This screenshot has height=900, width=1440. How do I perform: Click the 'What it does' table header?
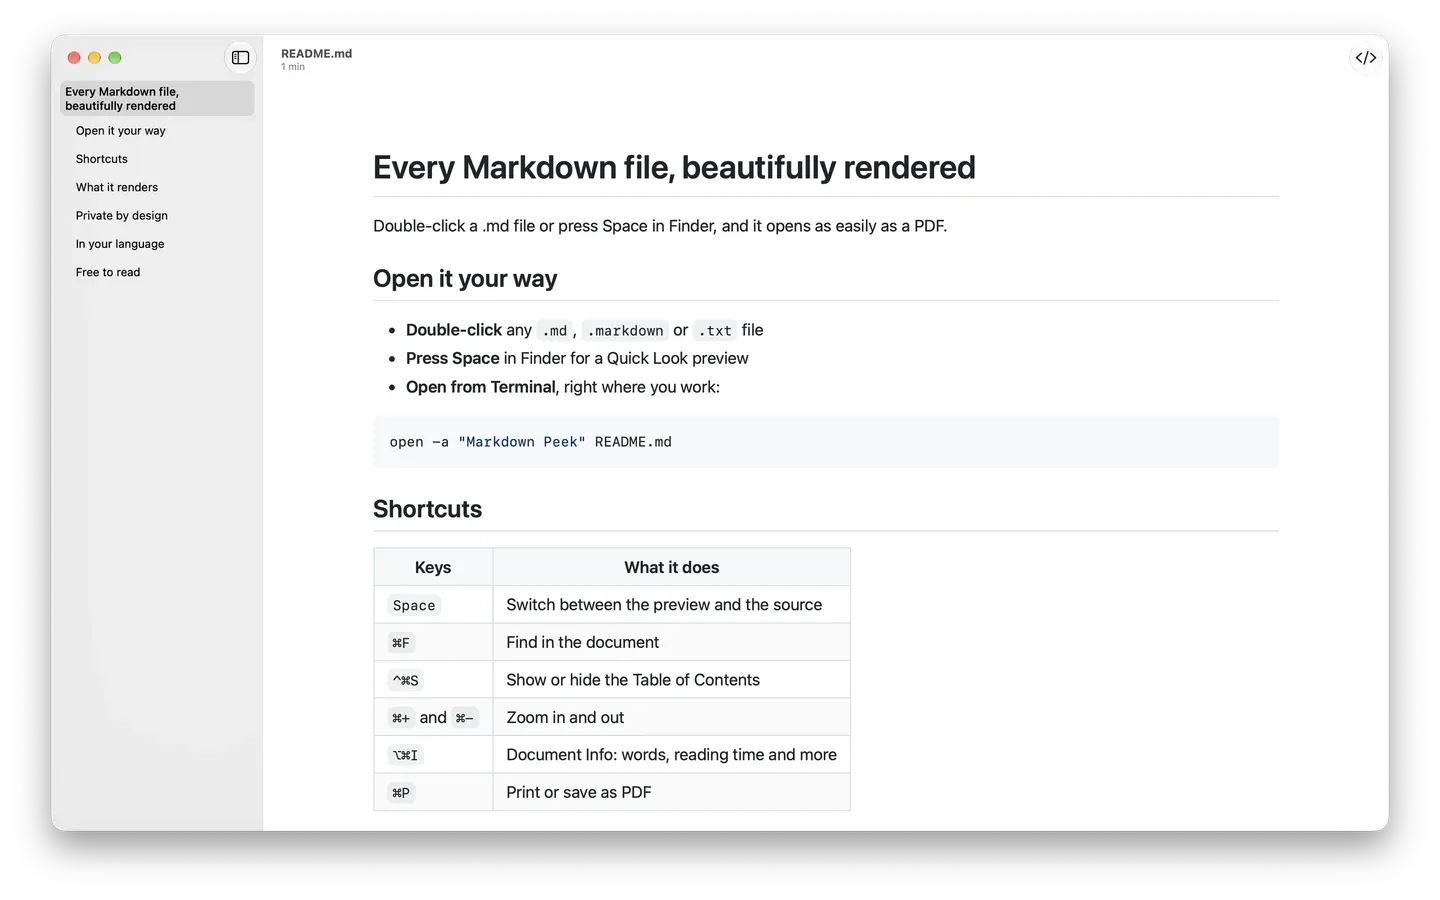[x=672, y=567]
